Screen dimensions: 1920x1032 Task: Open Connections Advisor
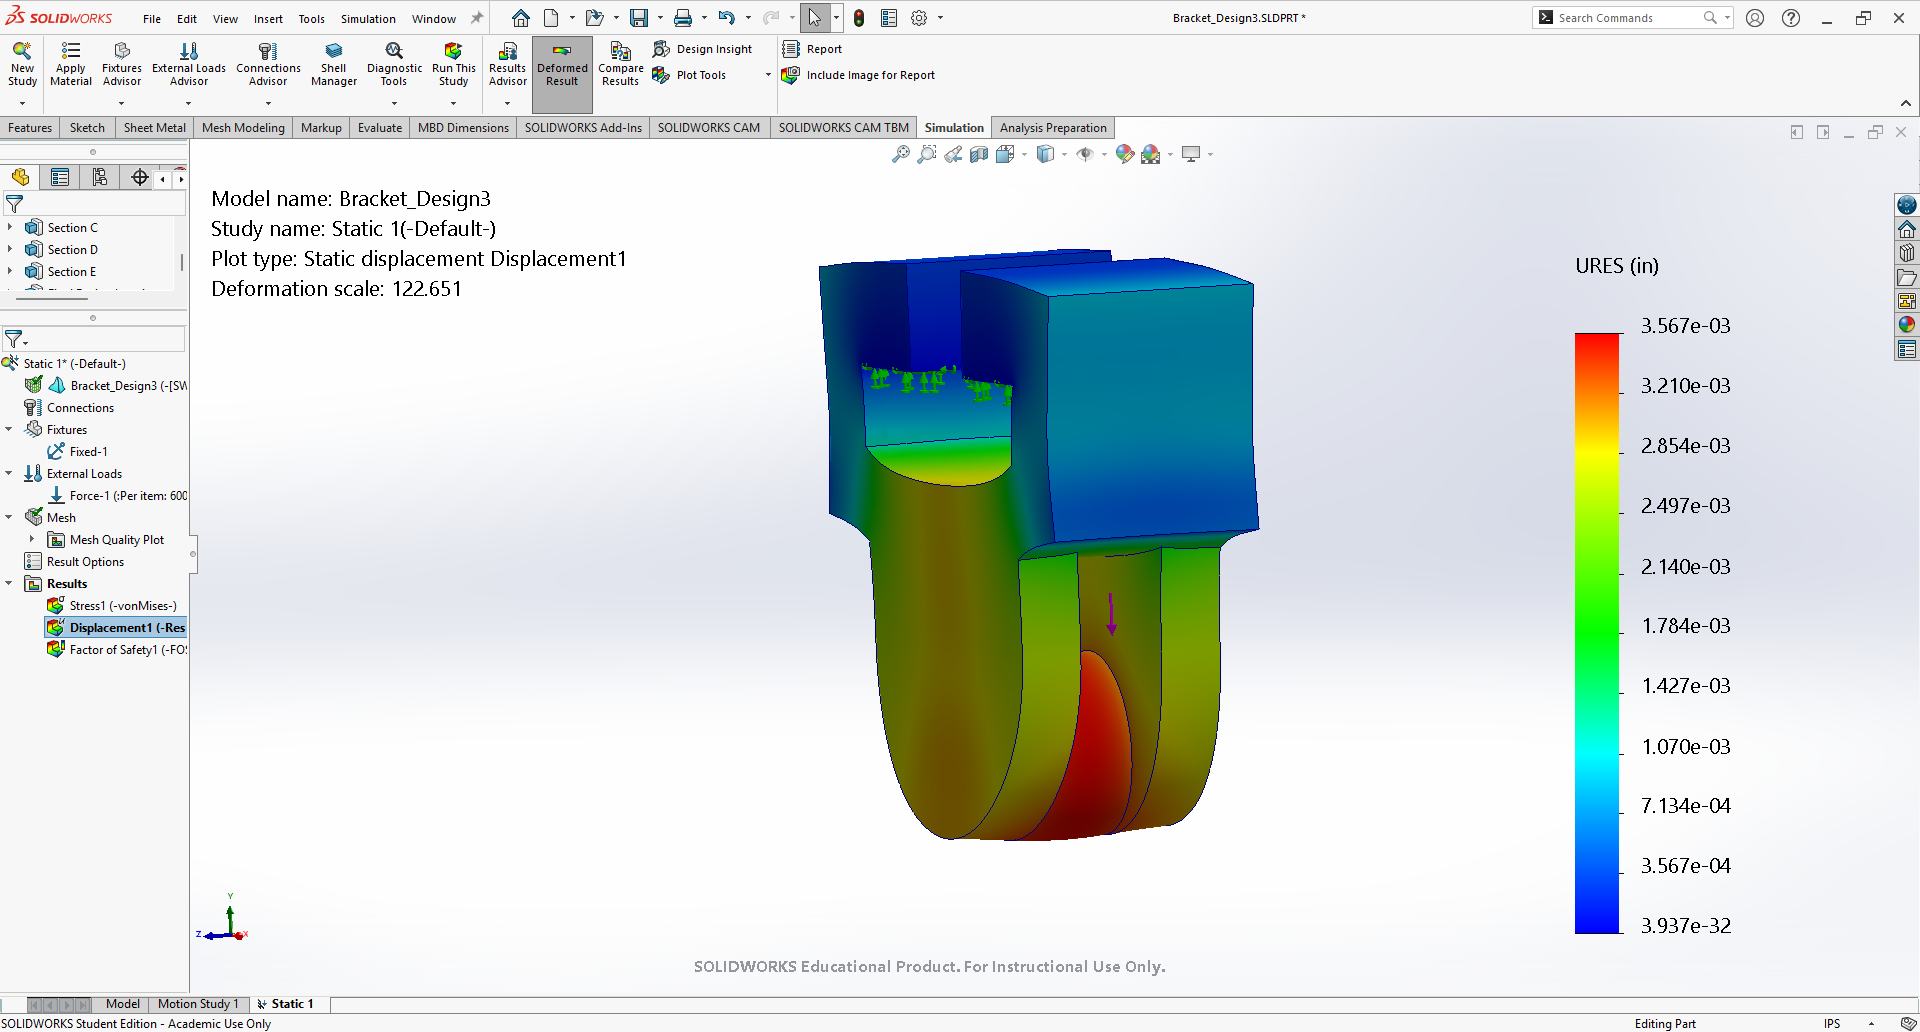[x=268, y=64]
